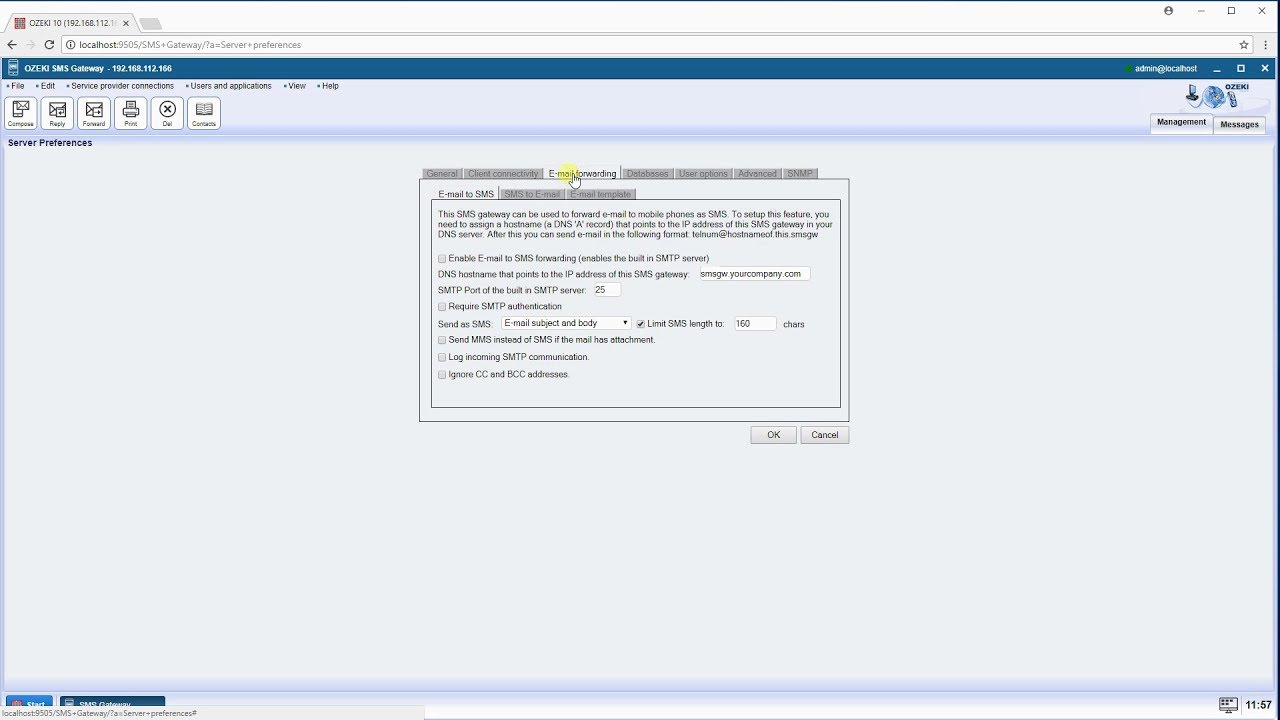Select the E-mail to SMS sub-tab
The width and height of the screenshot is (1280, 720).
466,194
